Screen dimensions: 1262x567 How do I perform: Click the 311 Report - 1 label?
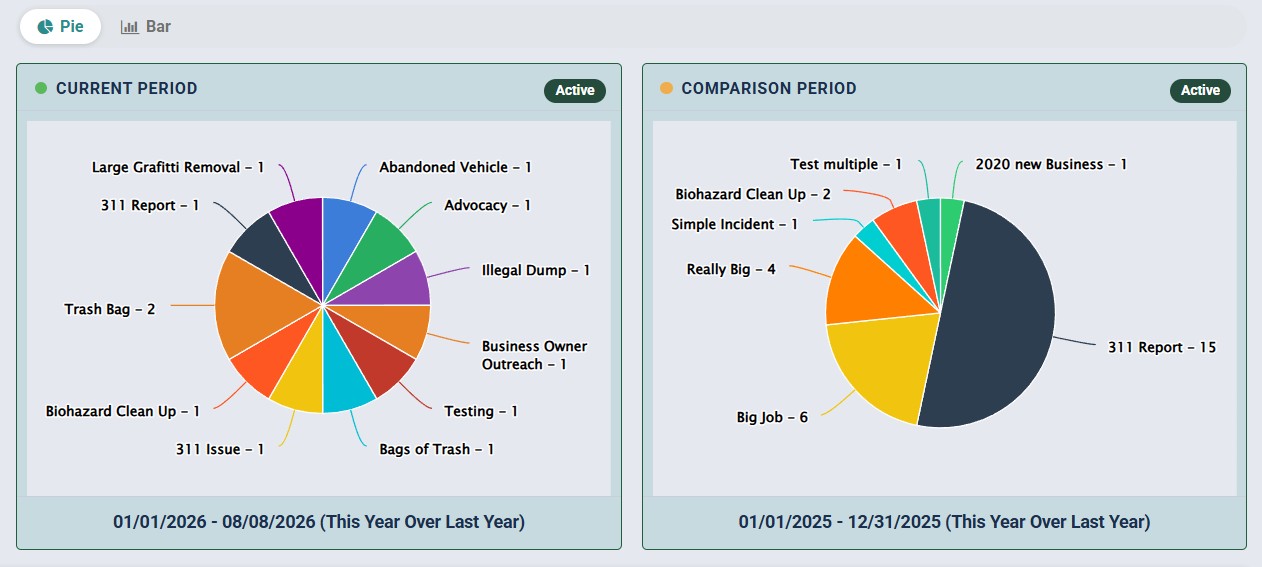point(150,205)
